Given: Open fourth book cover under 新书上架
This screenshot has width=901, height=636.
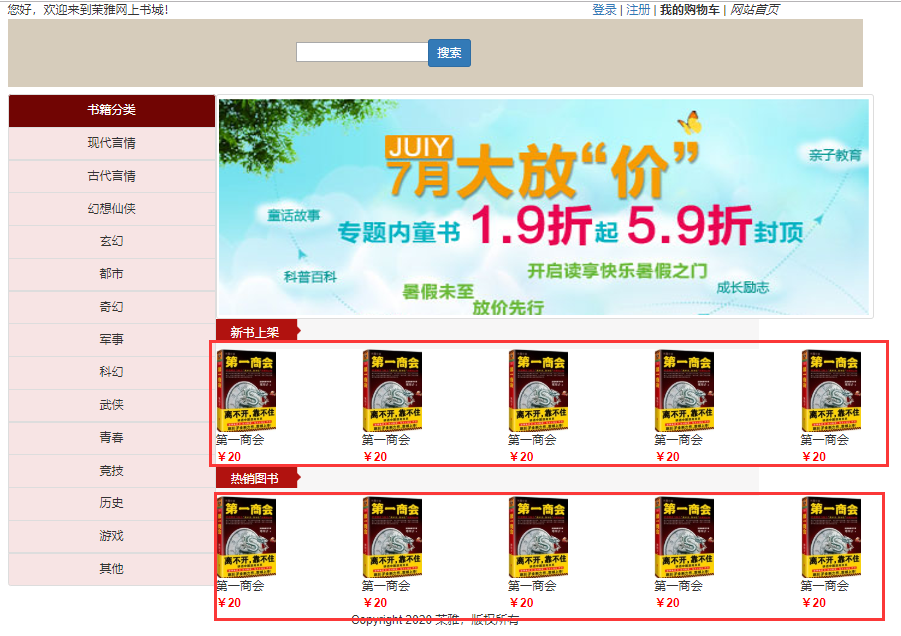Looking at the screenshot, I should tap(684, 391).
